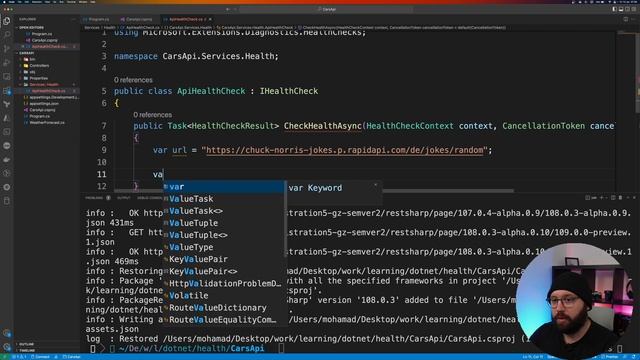Collapse the Open Editors section
Screen dimensions: 640x360
coord(31,27)
